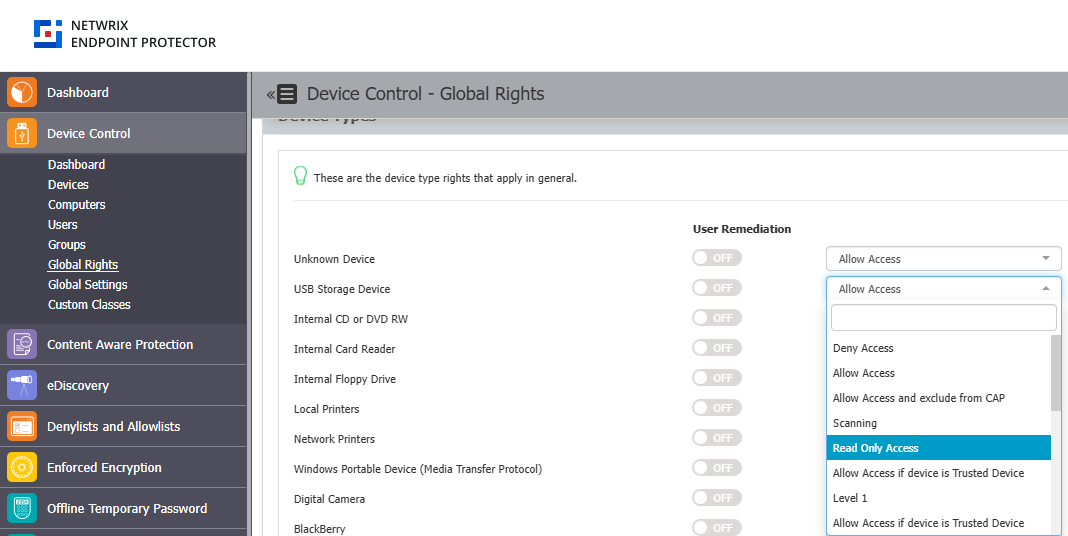Open the Unknown Device access dropdown
This screenshot has width=1068, height=536.
click(x=943, y=259)
